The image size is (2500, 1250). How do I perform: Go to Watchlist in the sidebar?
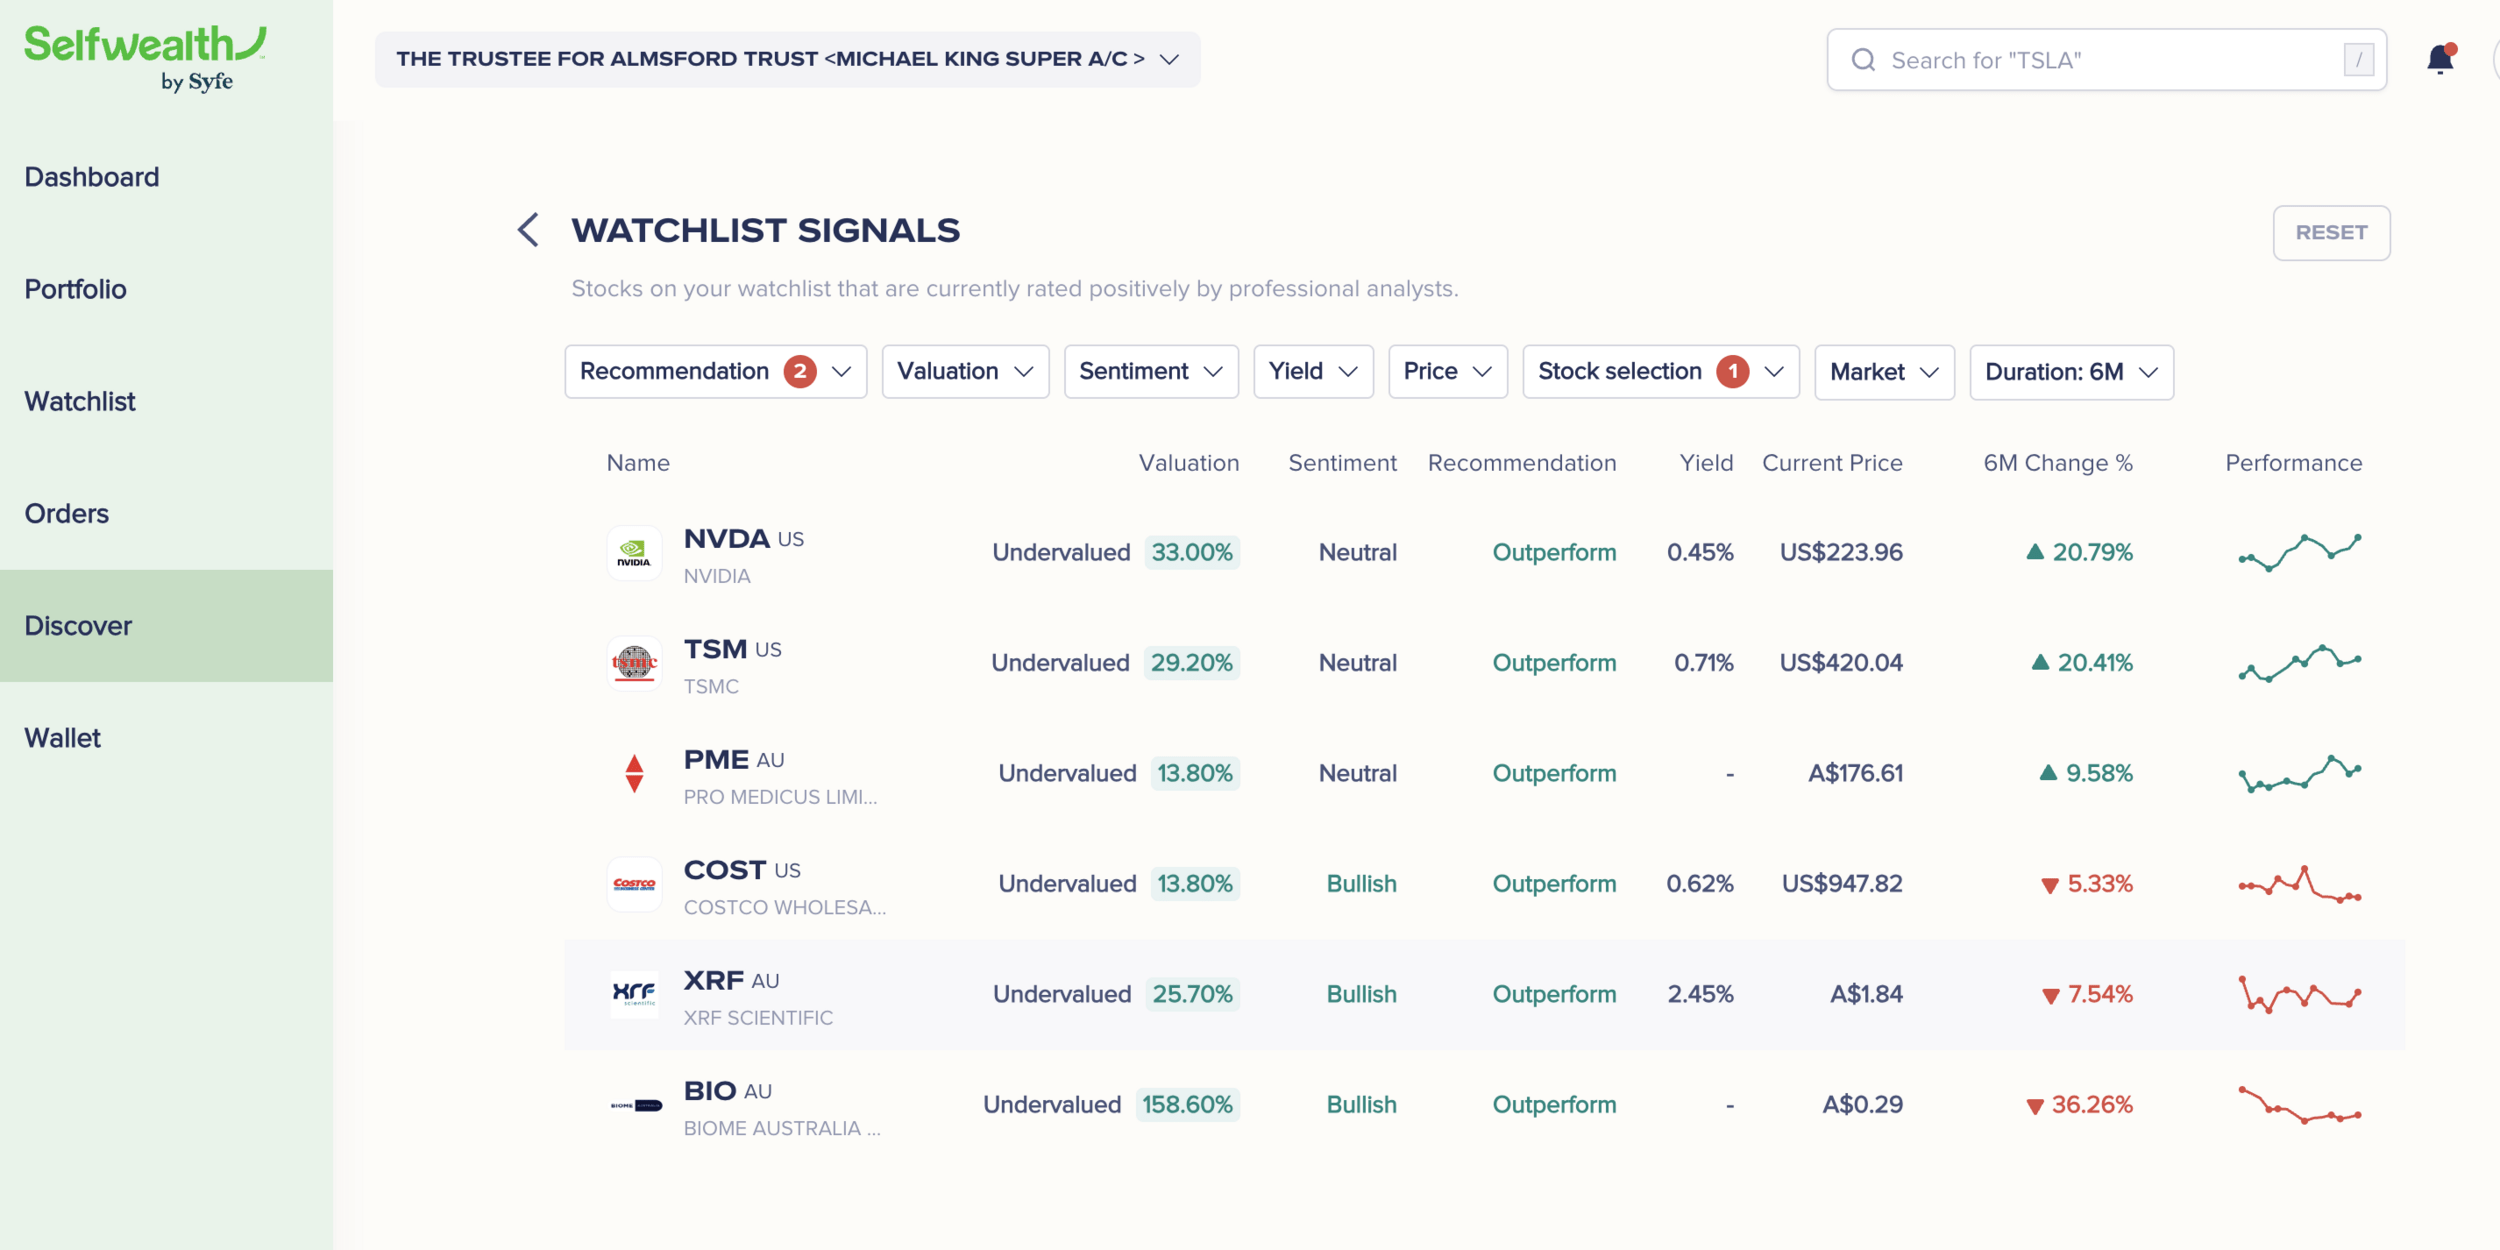click(80, 401)
